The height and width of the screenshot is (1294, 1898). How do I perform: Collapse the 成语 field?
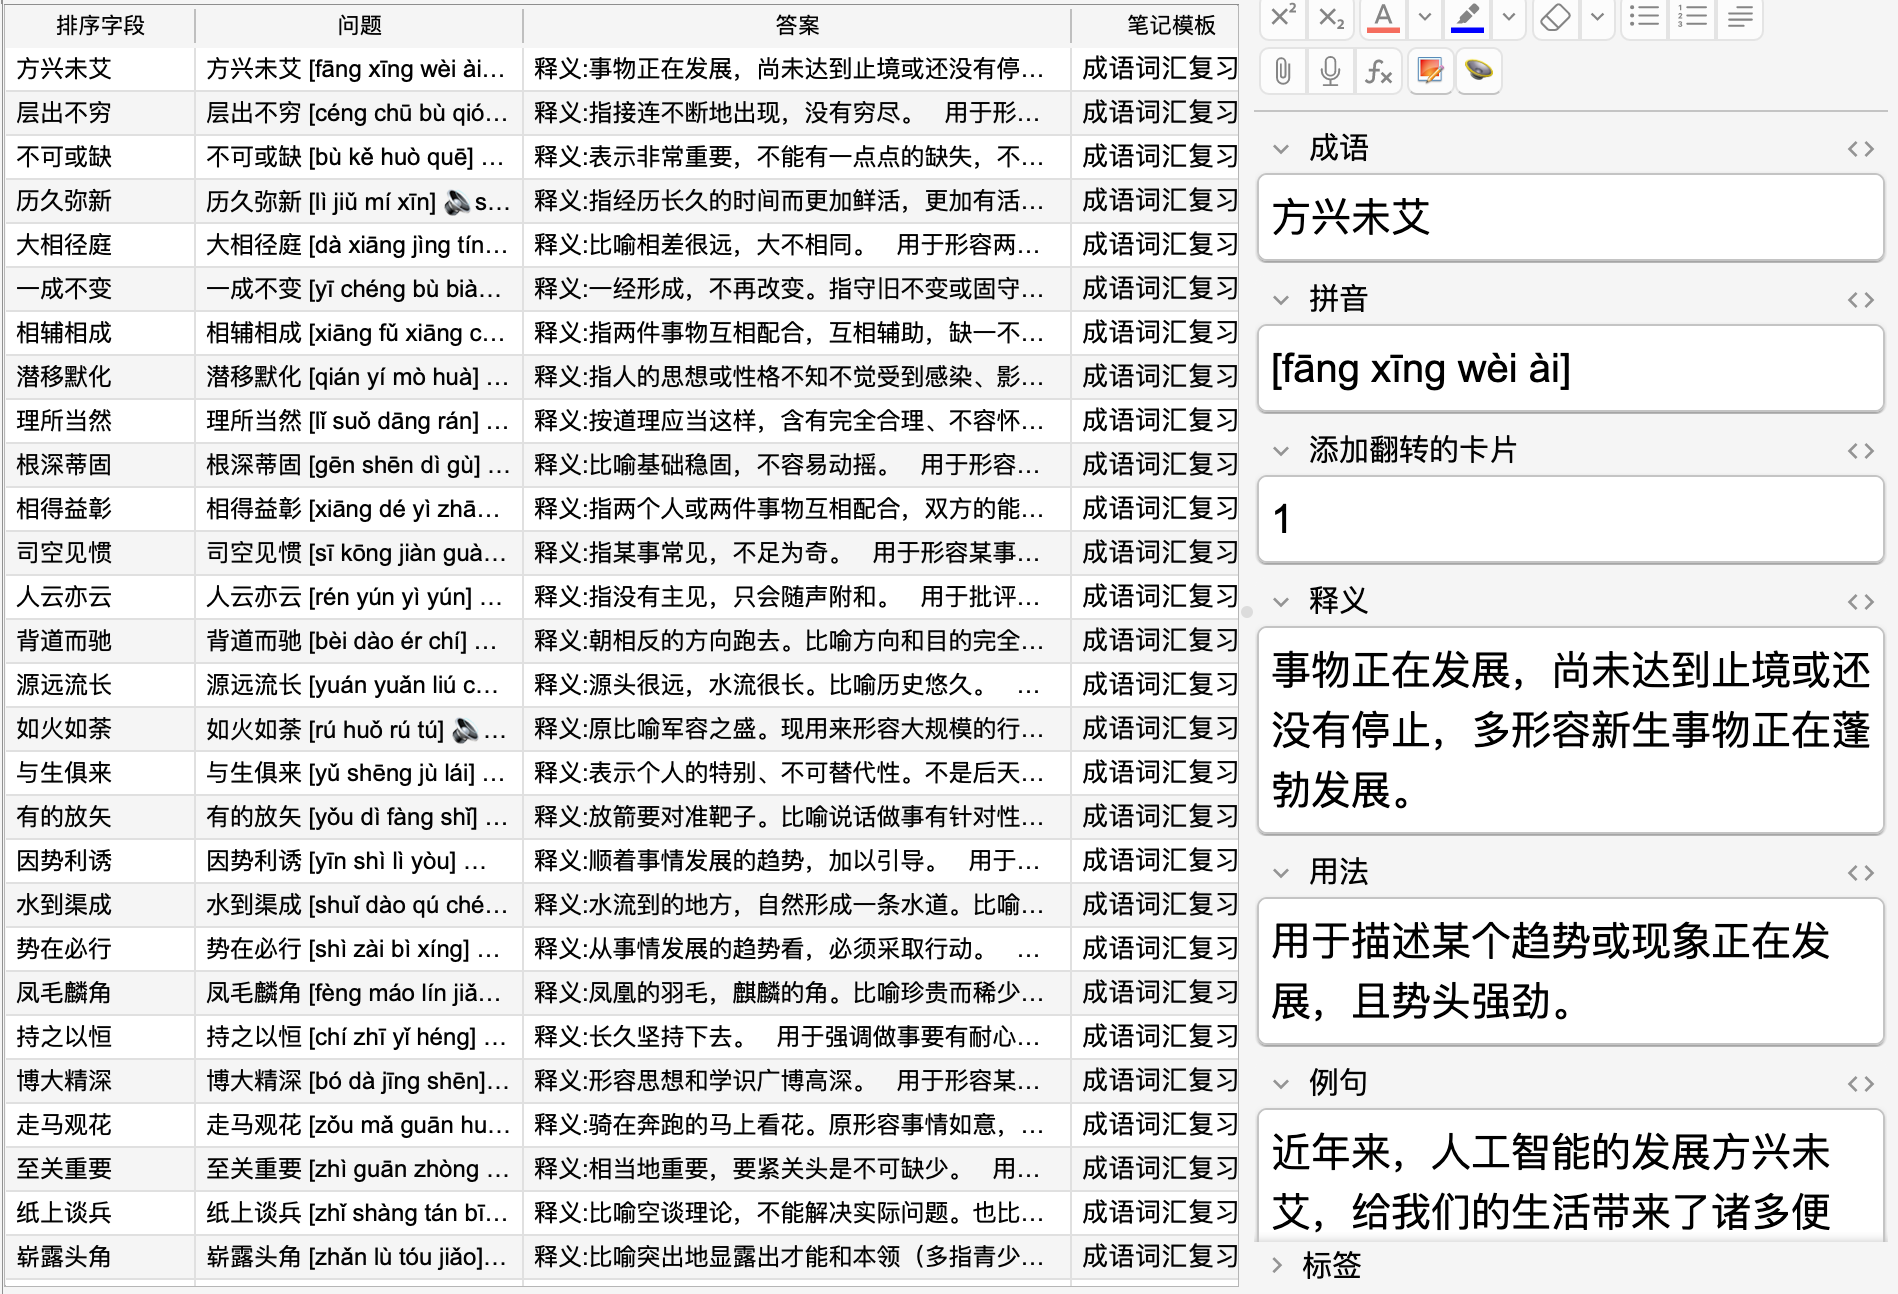tap(1281, 149)
